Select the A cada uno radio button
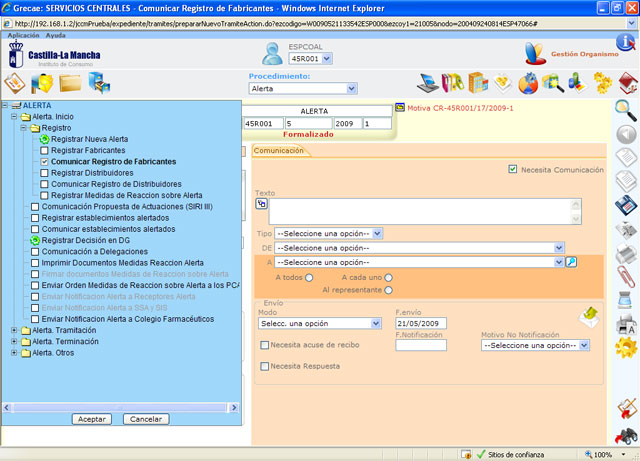640x461 pixels. coord(388,278)
